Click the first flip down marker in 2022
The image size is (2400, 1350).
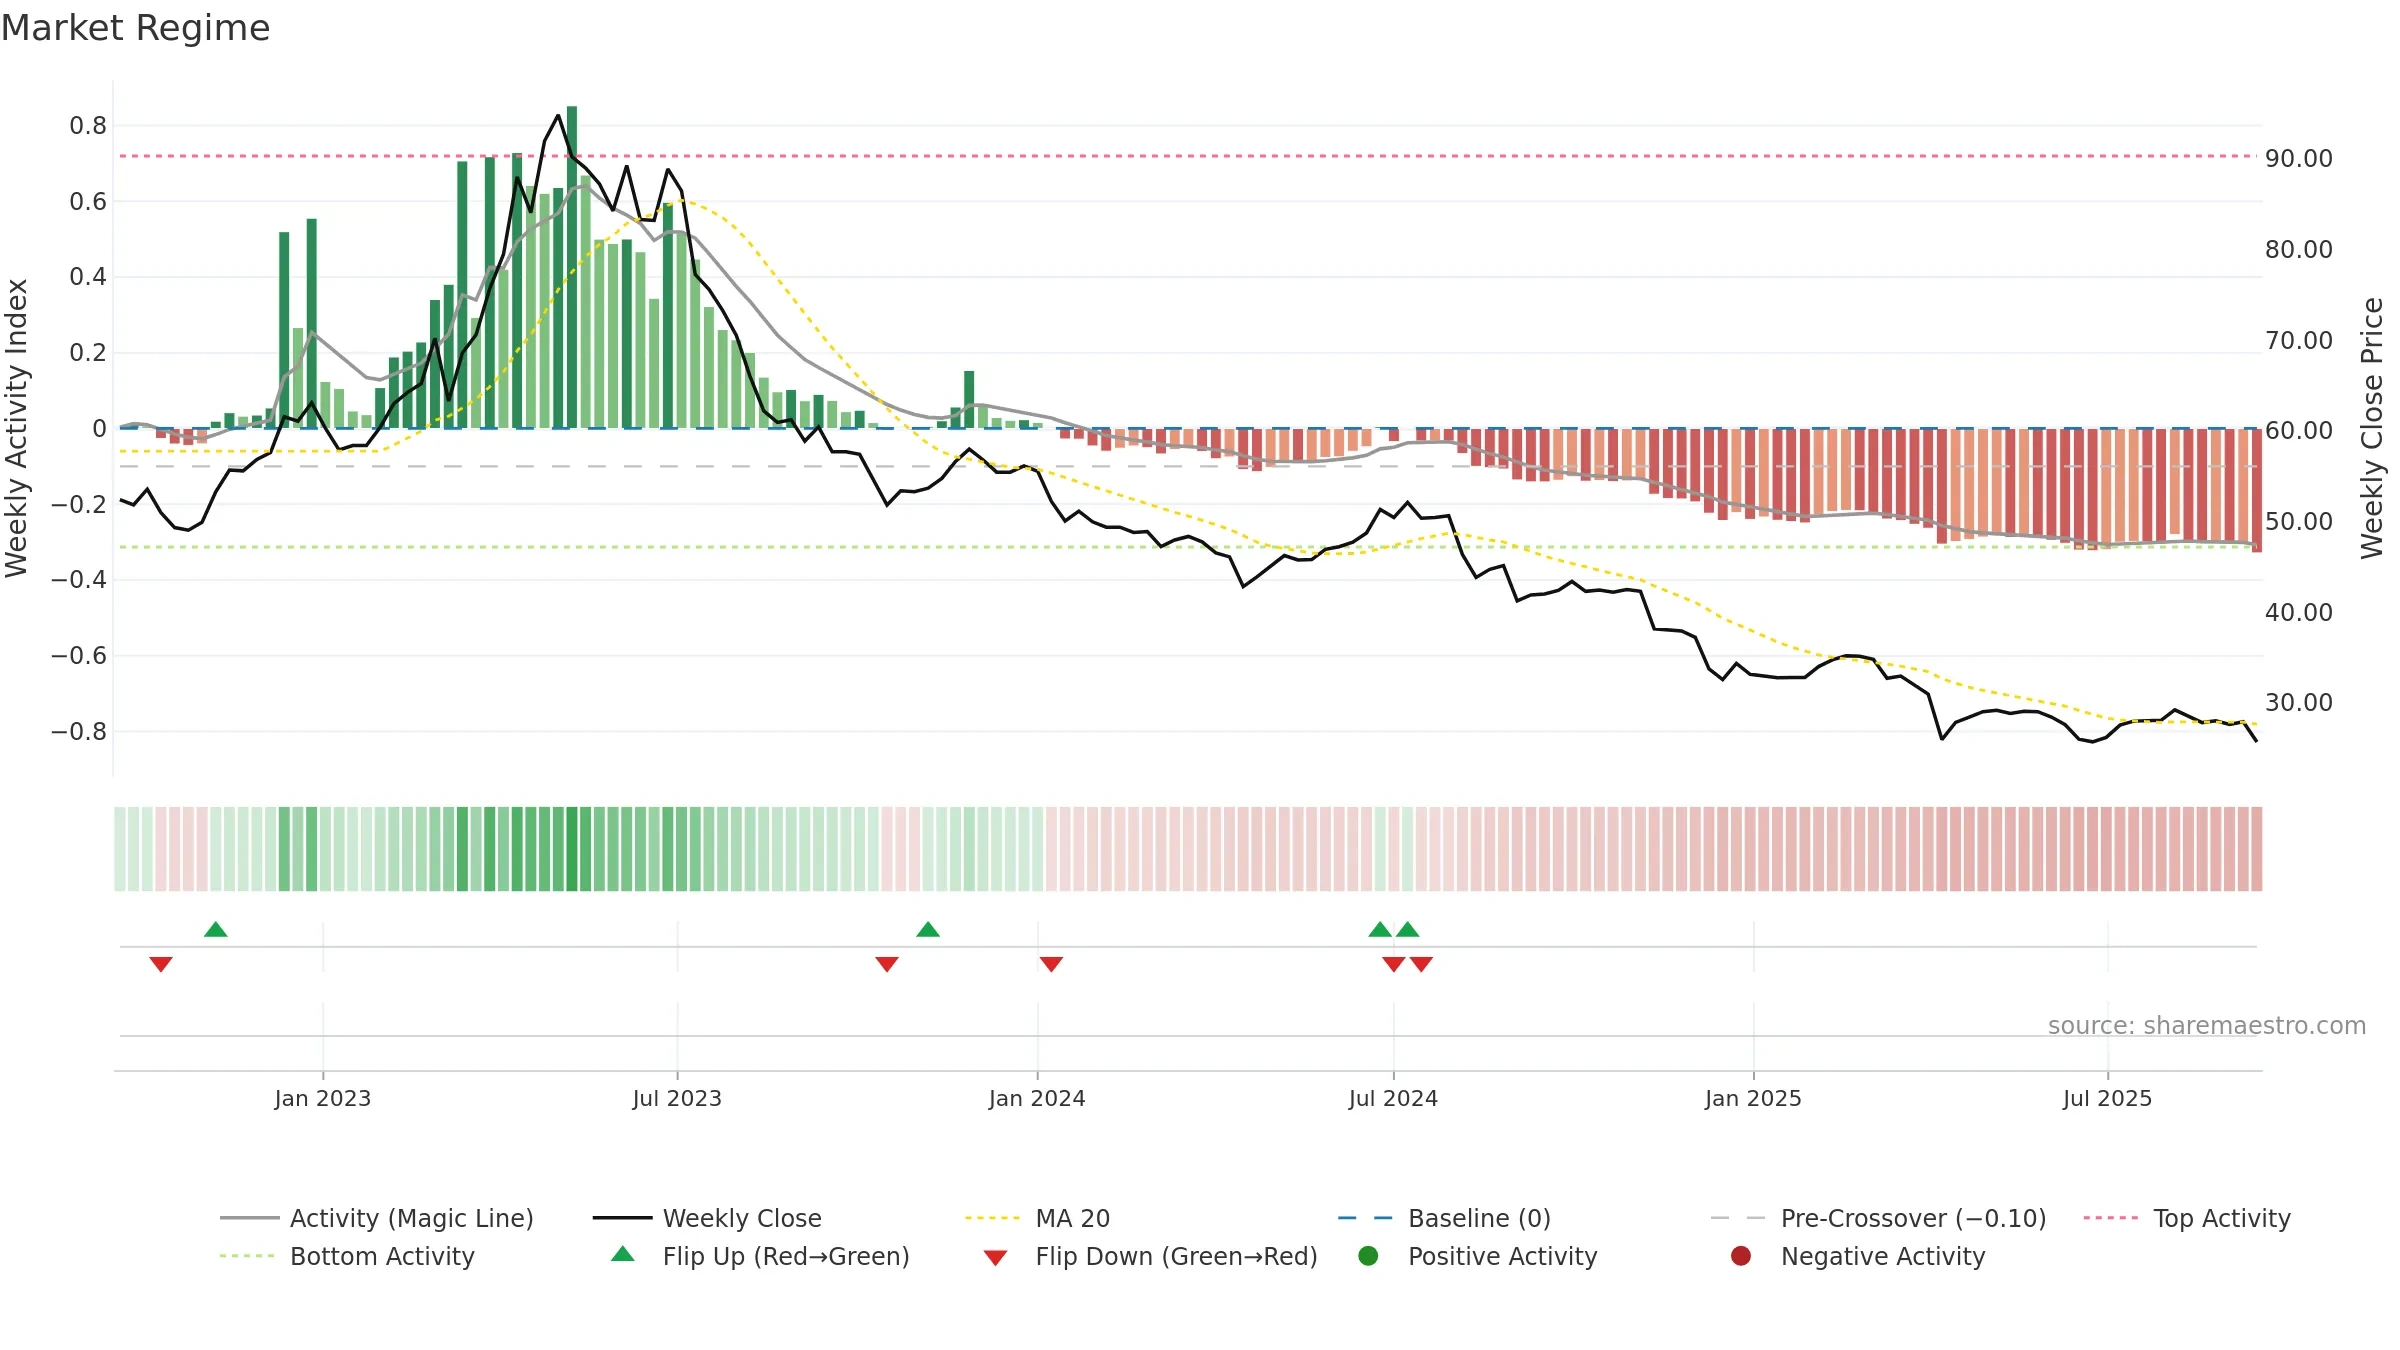coord(161,964)
